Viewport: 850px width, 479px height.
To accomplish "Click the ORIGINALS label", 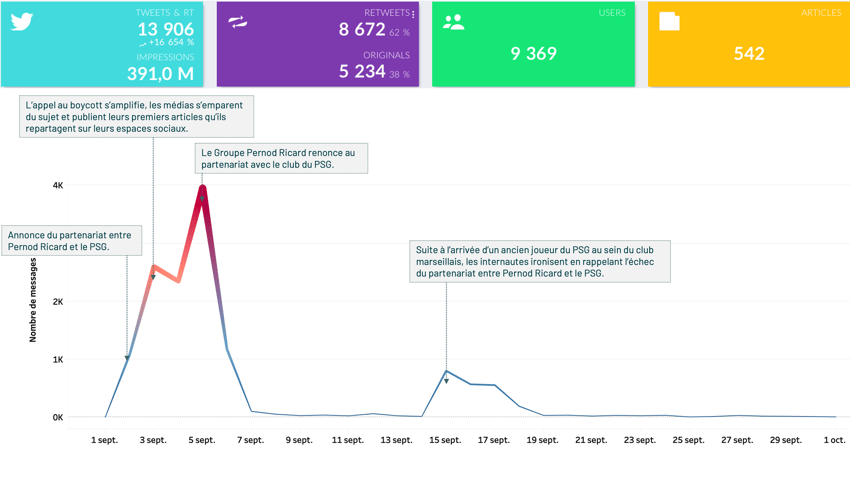I will coord(387,55).
